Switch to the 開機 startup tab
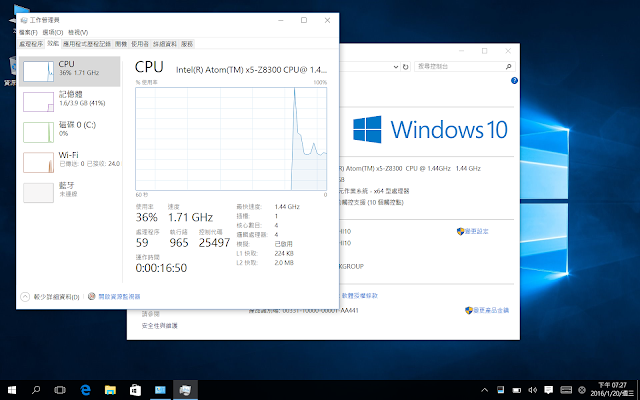 pyautogui.click(x=121, y=44)
